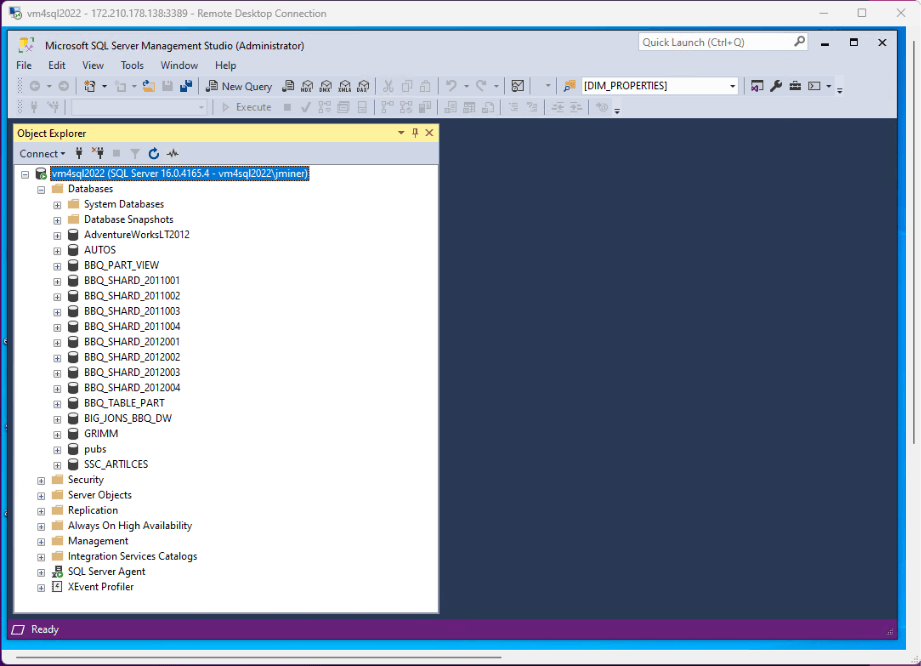This screenshot has height=666, width=921.
Task: Click the XEvent Profiler icon
Action: pos(57,586)
